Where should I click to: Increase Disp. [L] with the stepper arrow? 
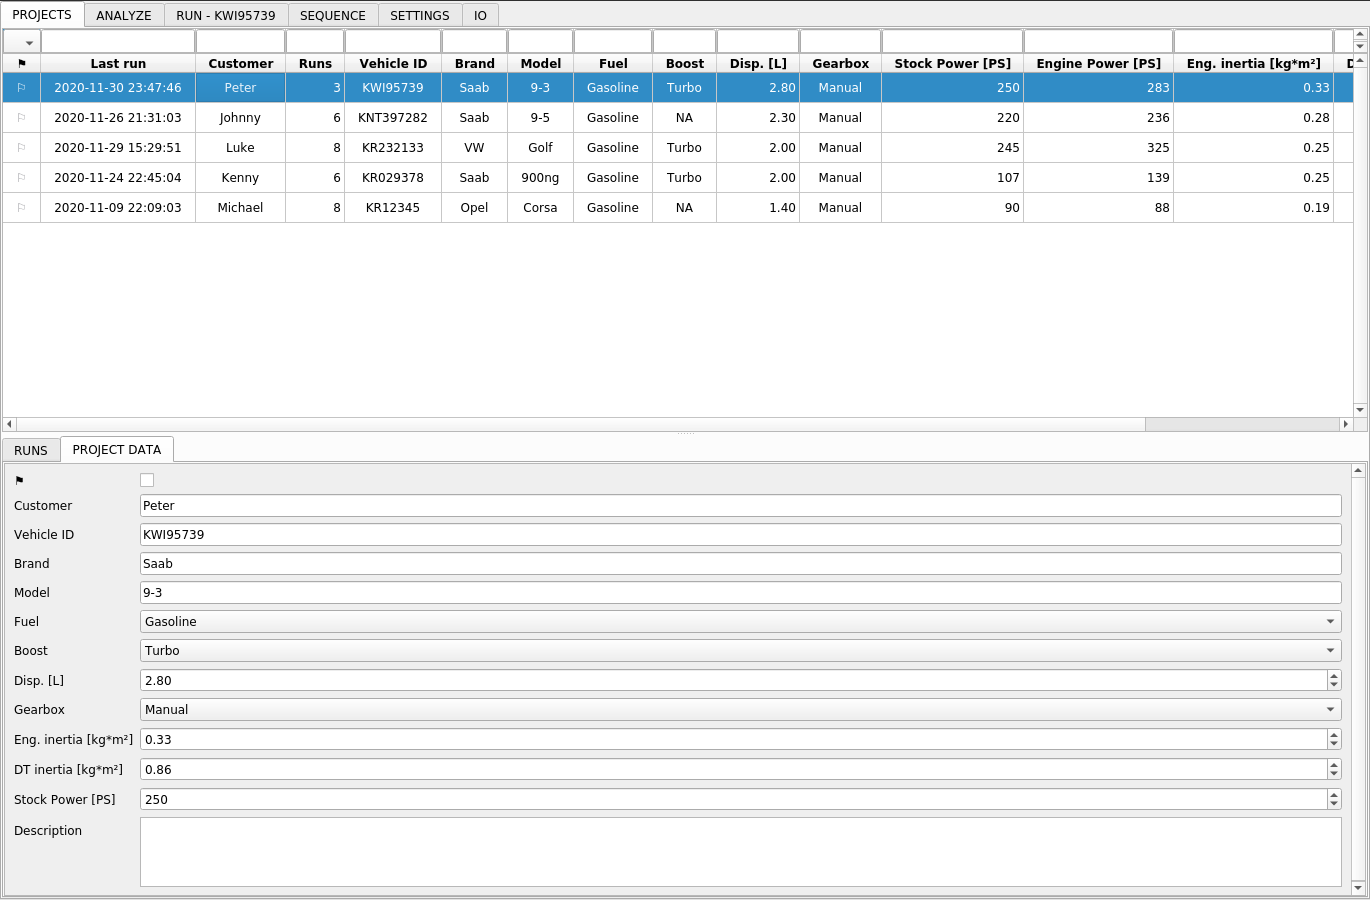tap(1334, 676)
